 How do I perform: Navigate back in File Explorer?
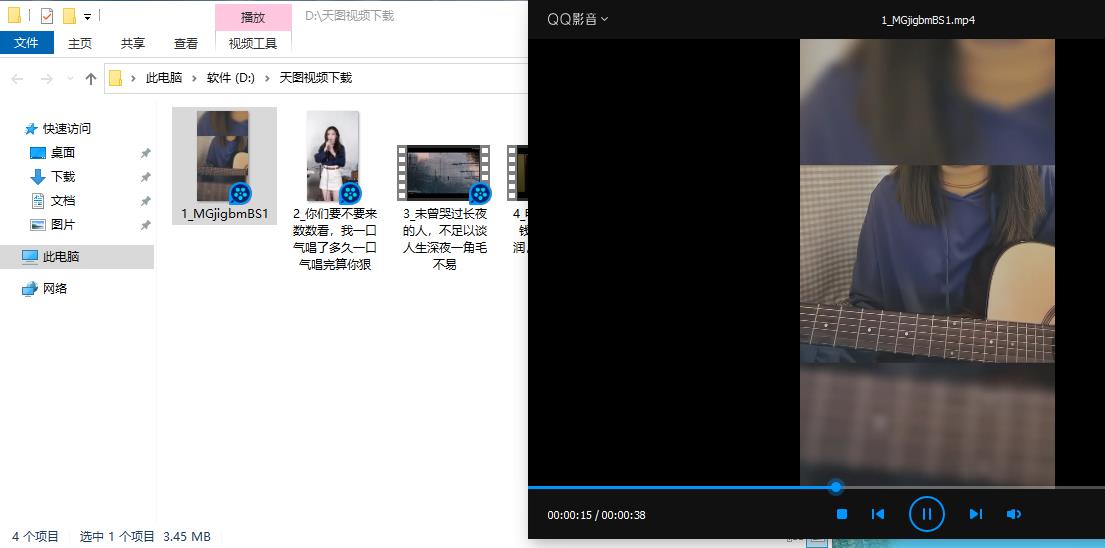[18, 78]
